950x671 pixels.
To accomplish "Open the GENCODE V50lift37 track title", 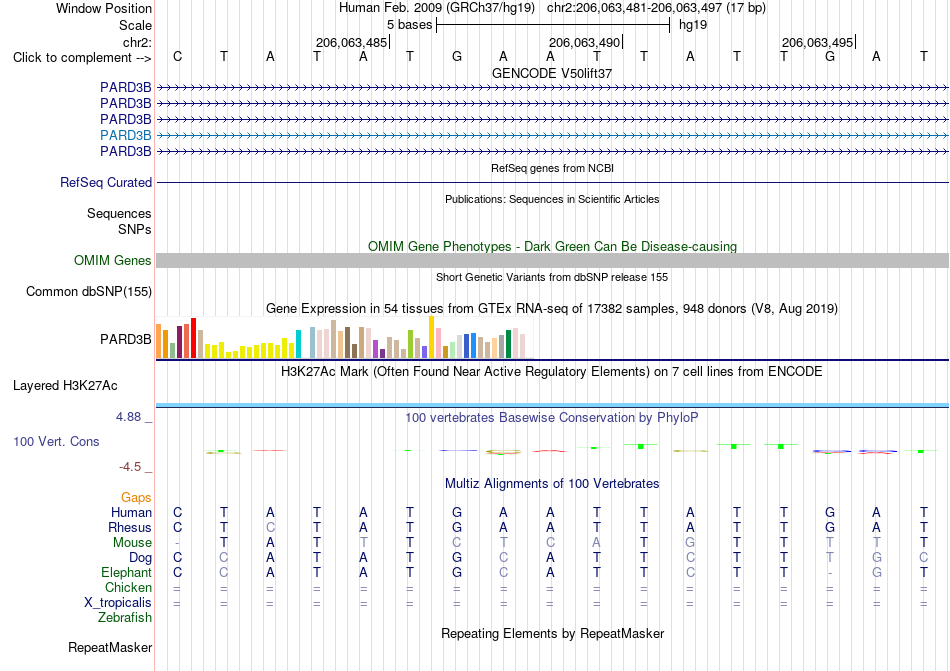I will [552, 73].
